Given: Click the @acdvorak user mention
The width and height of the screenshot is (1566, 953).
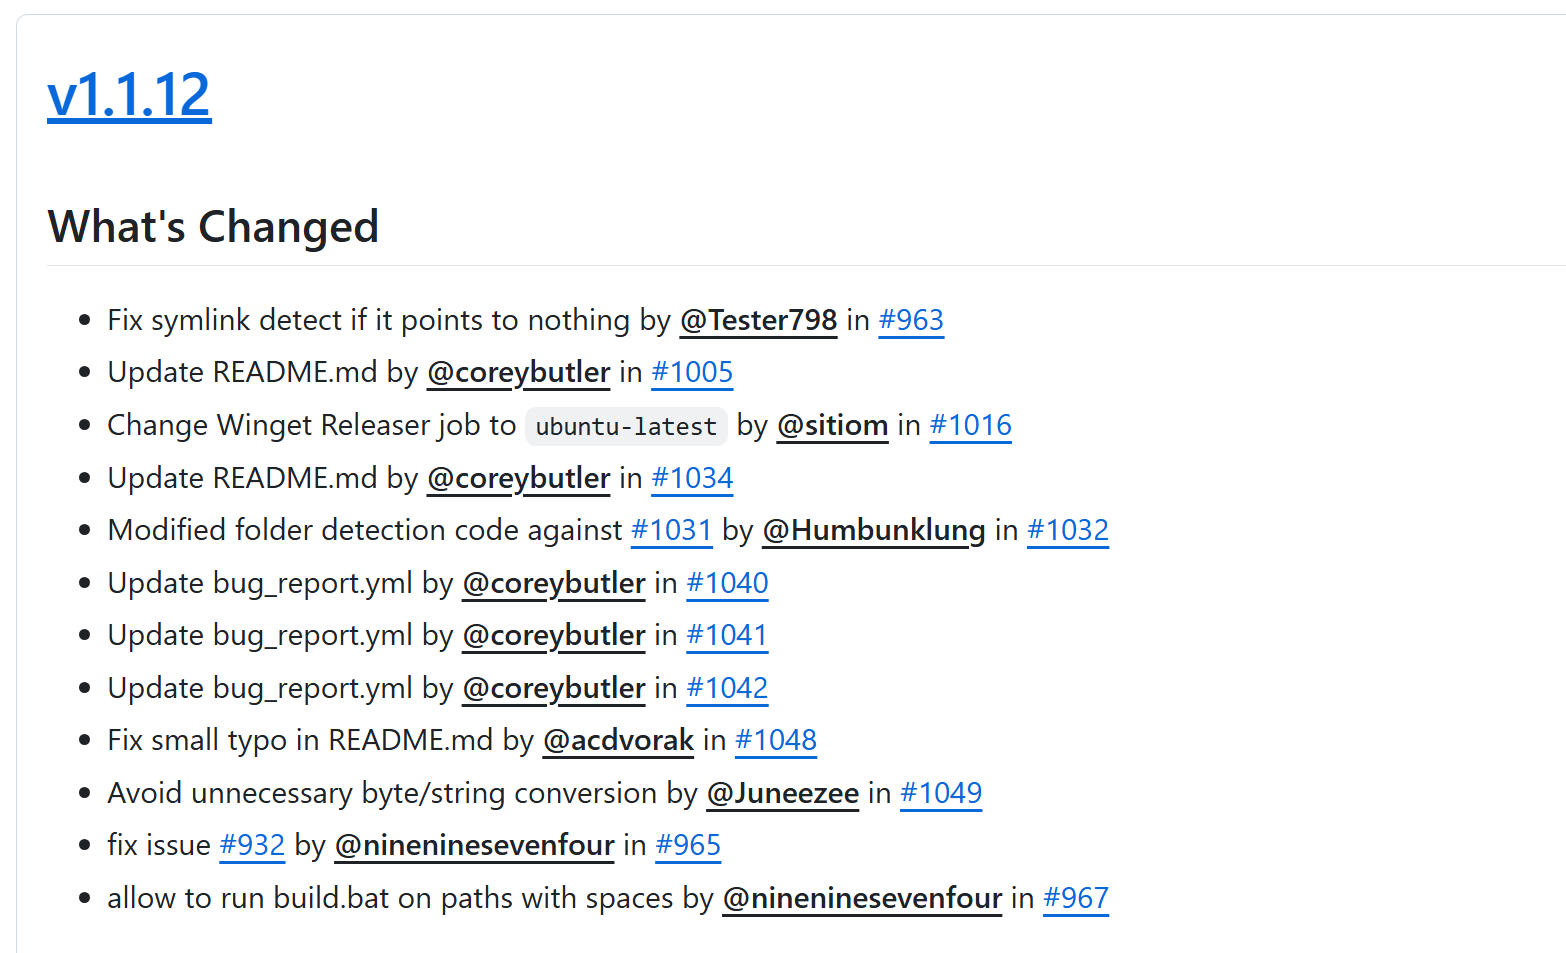Looking at the screenshot, I should [618, 740].
